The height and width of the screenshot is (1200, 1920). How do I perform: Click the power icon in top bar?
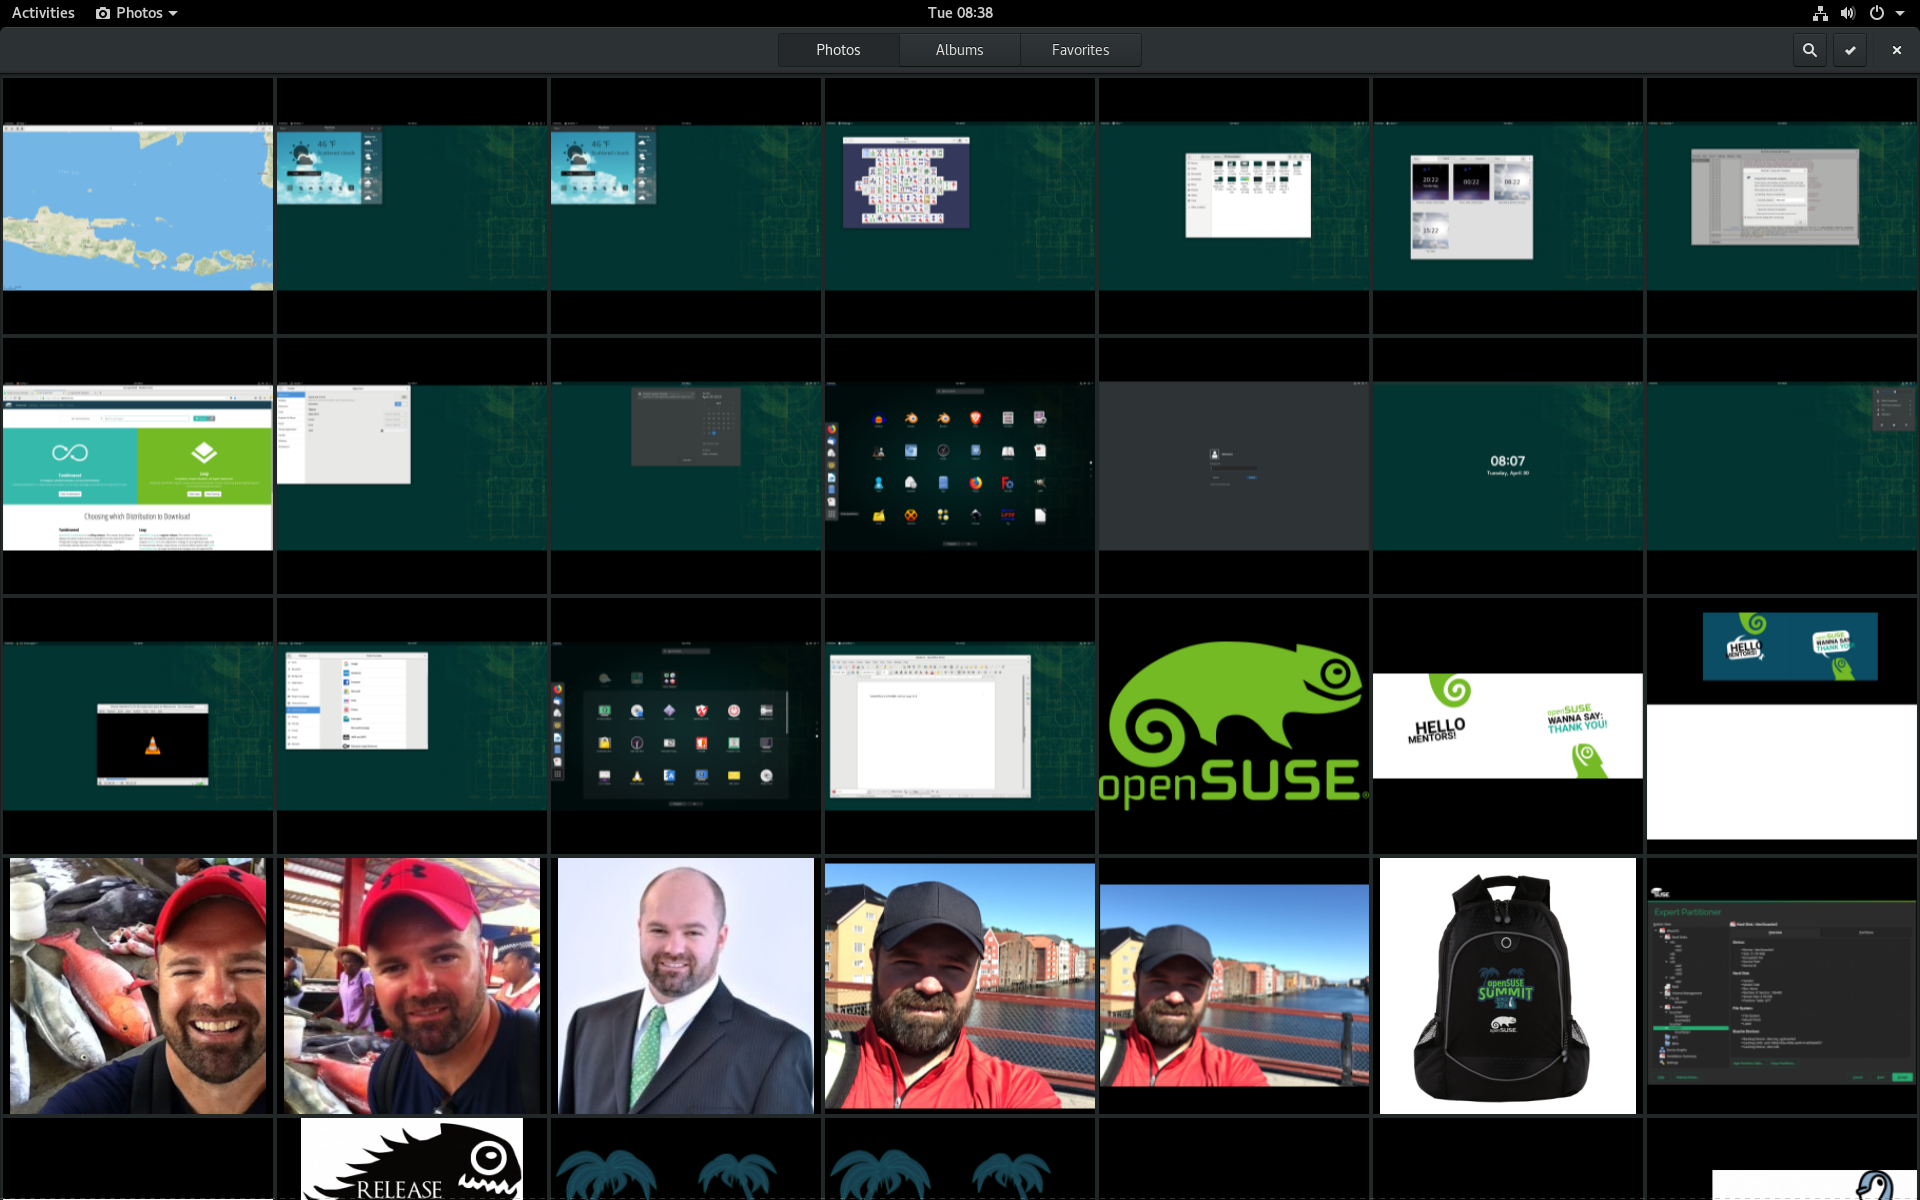pos(1877,13)
